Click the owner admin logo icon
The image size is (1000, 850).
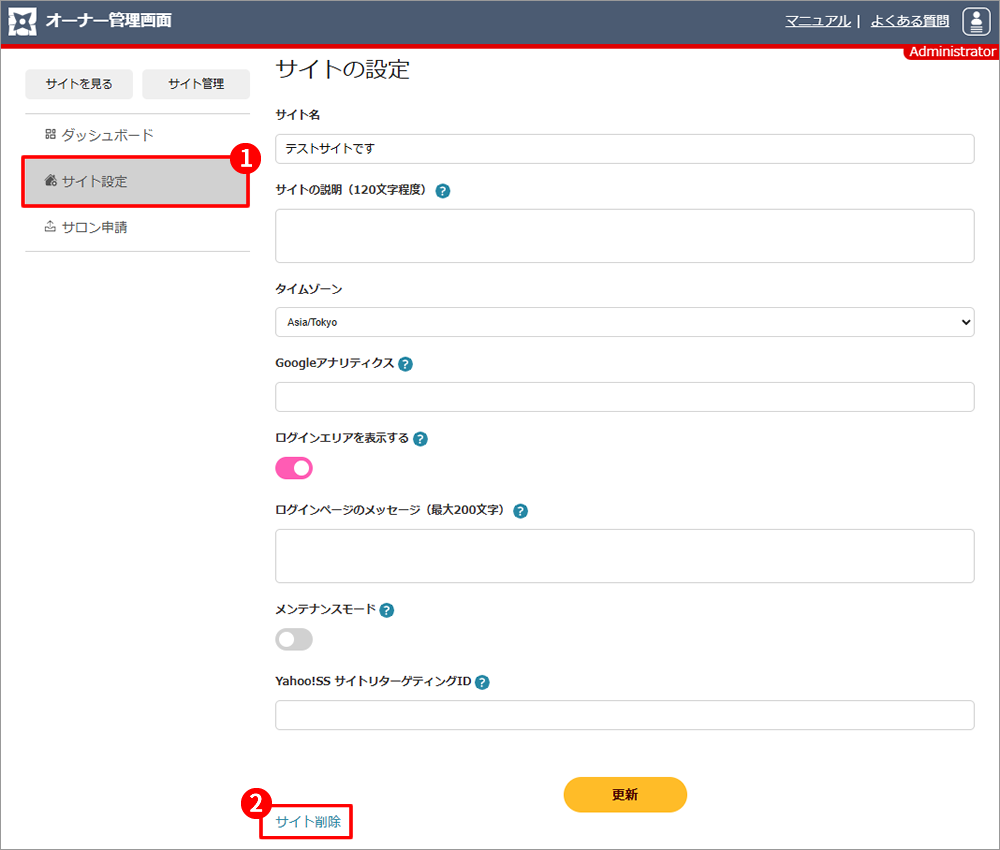[x=22, y=21]
